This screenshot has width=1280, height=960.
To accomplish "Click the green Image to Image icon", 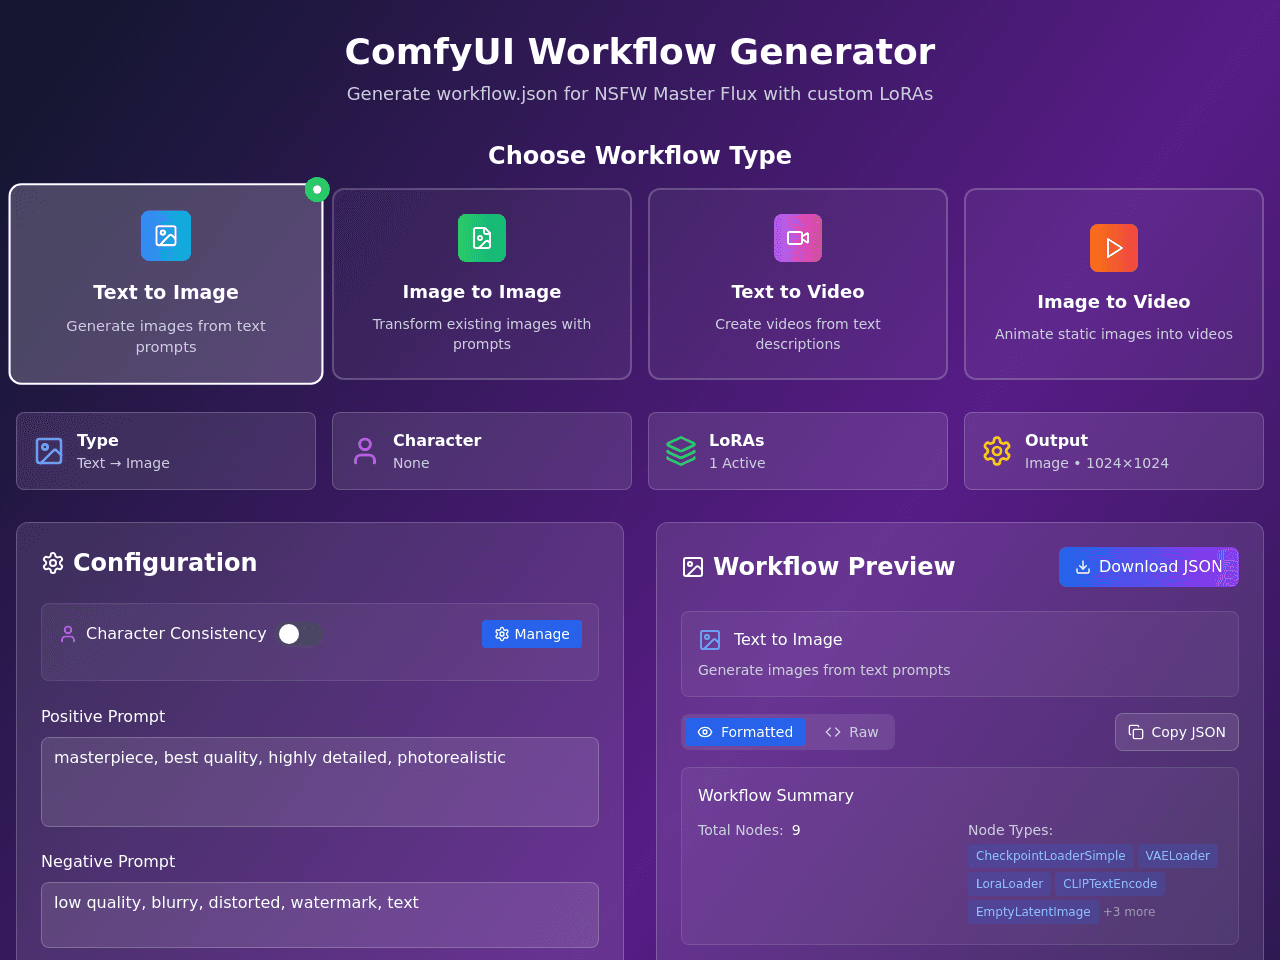I will pos(482,238).
